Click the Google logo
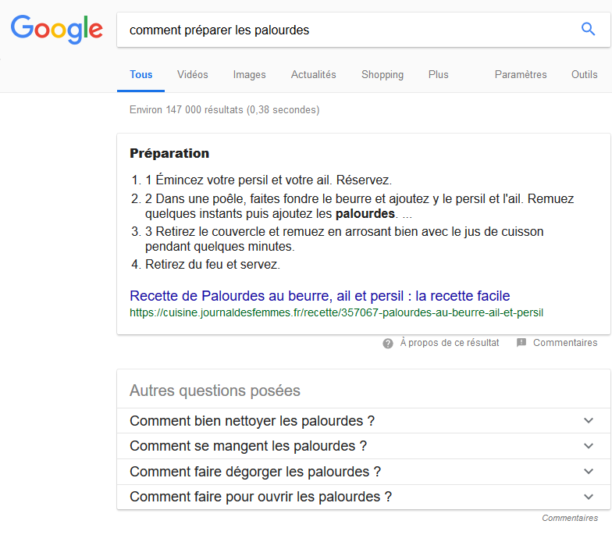 point(57,29)
